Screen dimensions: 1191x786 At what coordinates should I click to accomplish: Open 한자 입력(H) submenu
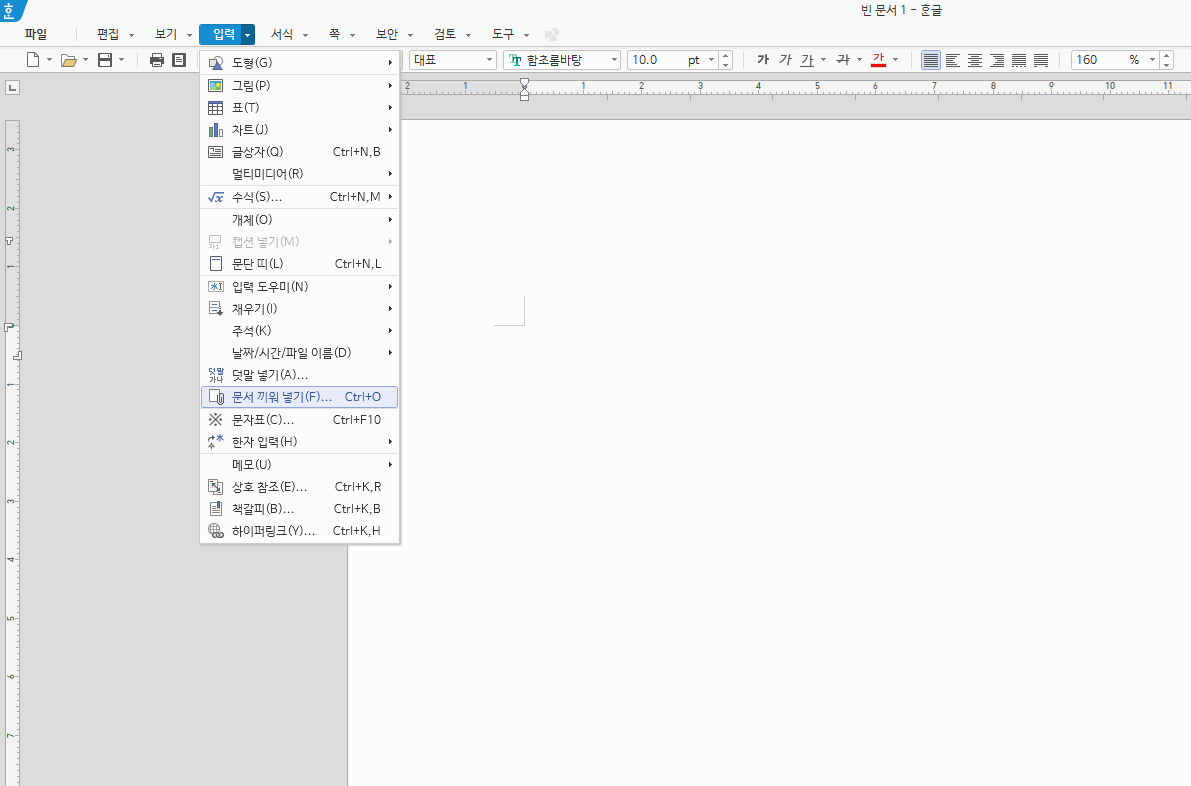point(299,441)
